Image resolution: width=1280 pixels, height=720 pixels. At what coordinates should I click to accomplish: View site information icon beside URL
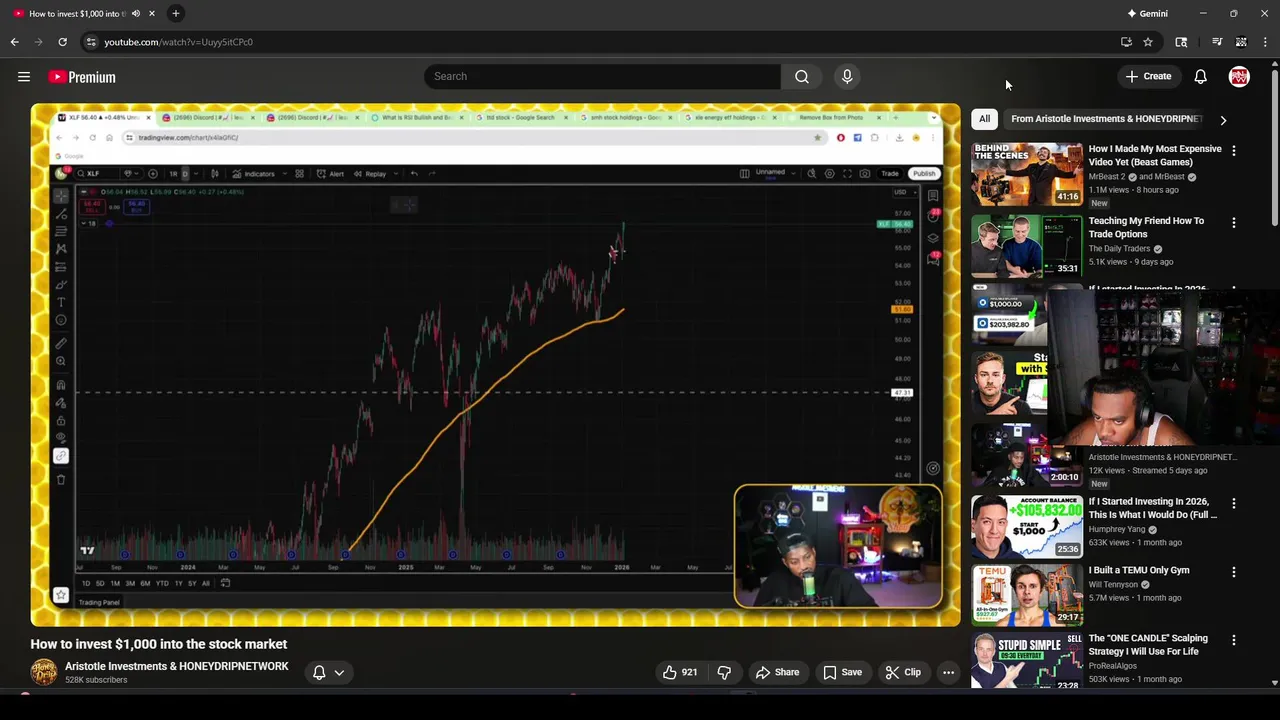(x=91, y=42)
